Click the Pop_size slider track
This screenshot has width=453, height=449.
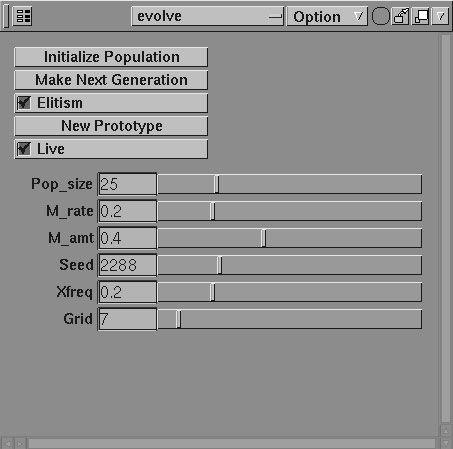pyautogui.click(x=290, y=184)
